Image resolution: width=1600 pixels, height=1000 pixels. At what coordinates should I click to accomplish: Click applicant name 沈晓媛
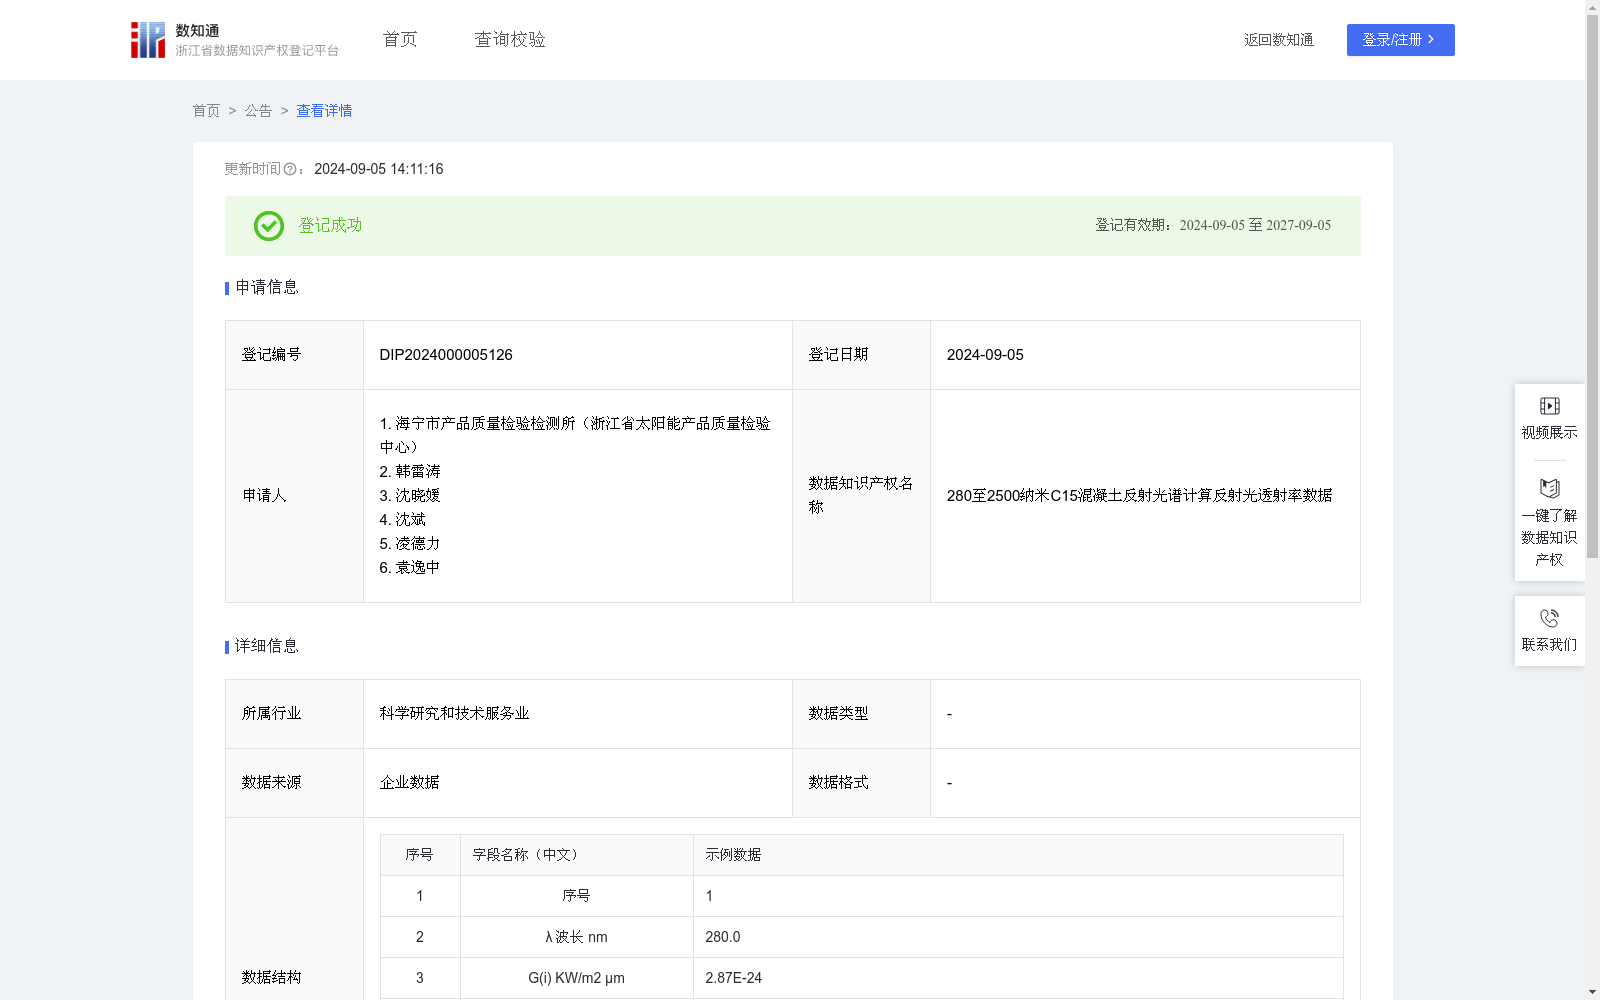[418, 495]
